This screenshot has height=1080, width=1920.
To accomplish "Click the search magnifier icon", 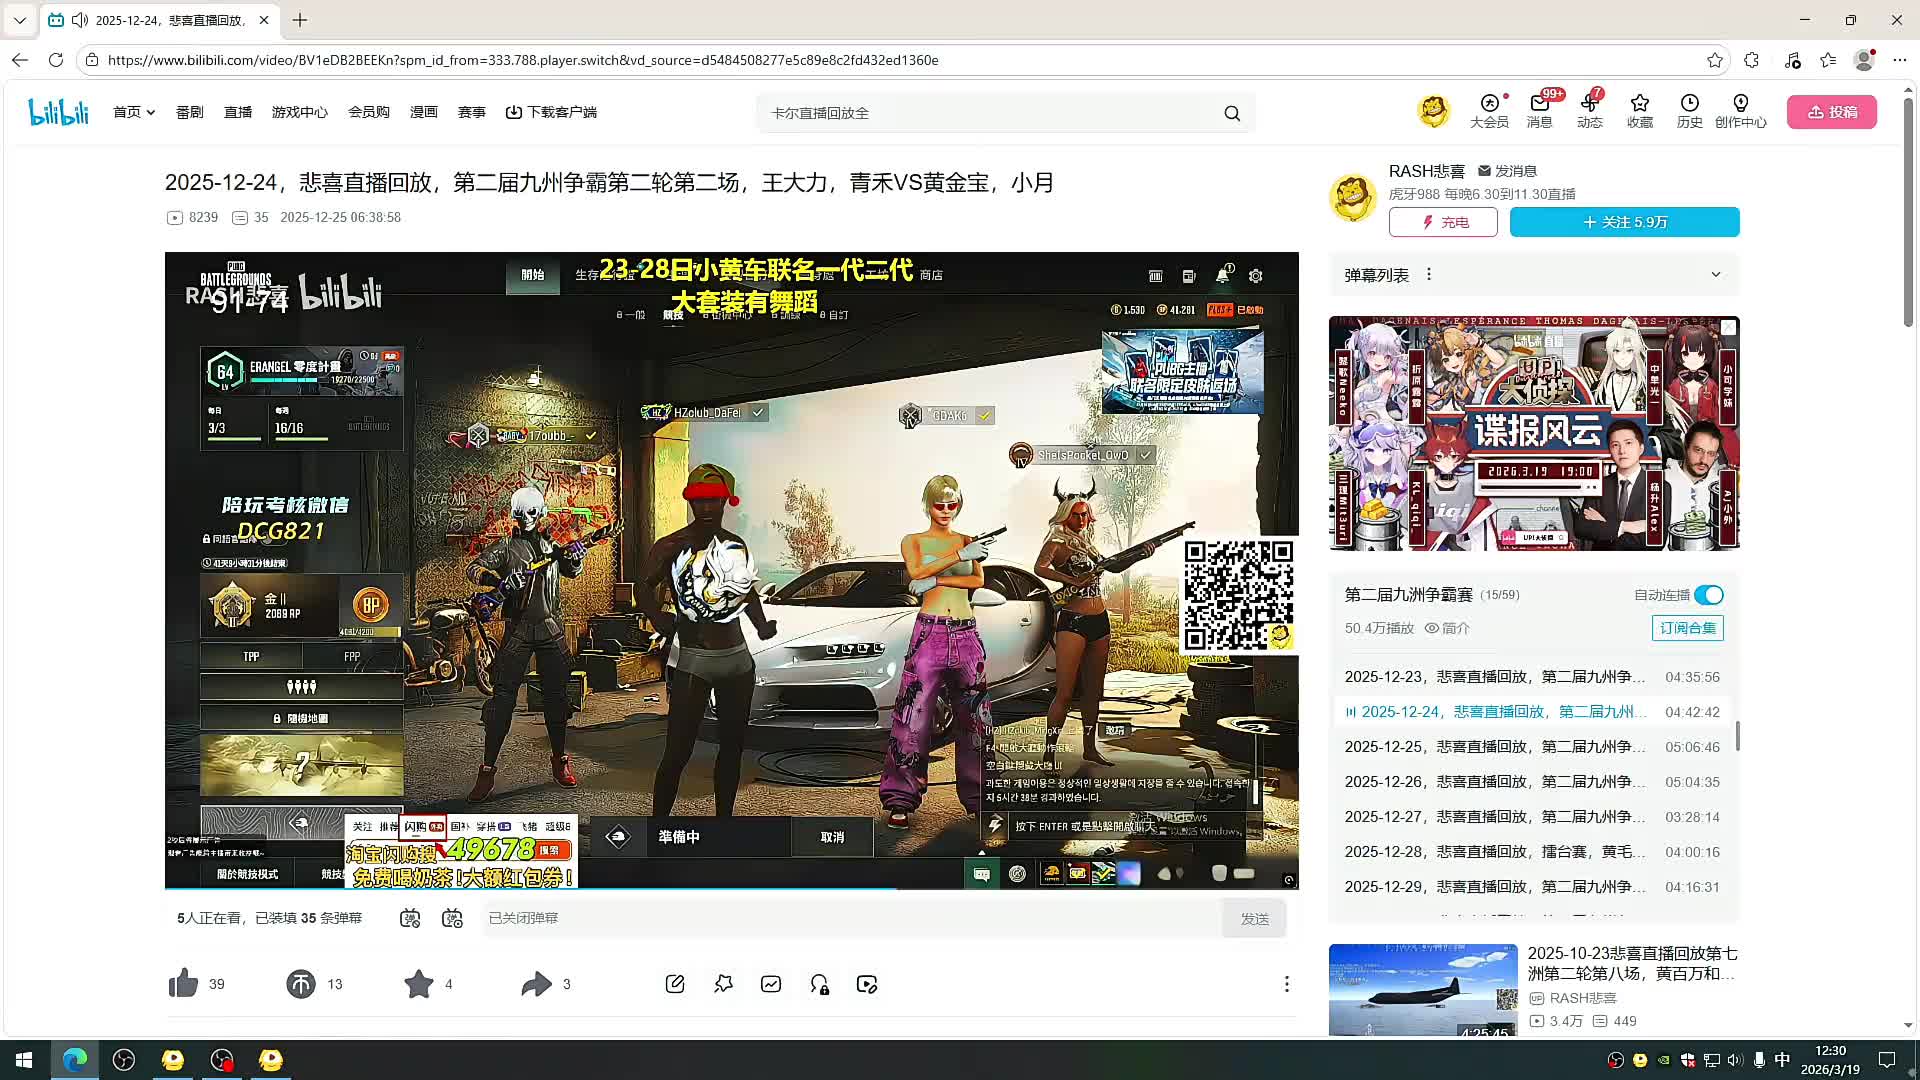I will tap(1232, 113).
